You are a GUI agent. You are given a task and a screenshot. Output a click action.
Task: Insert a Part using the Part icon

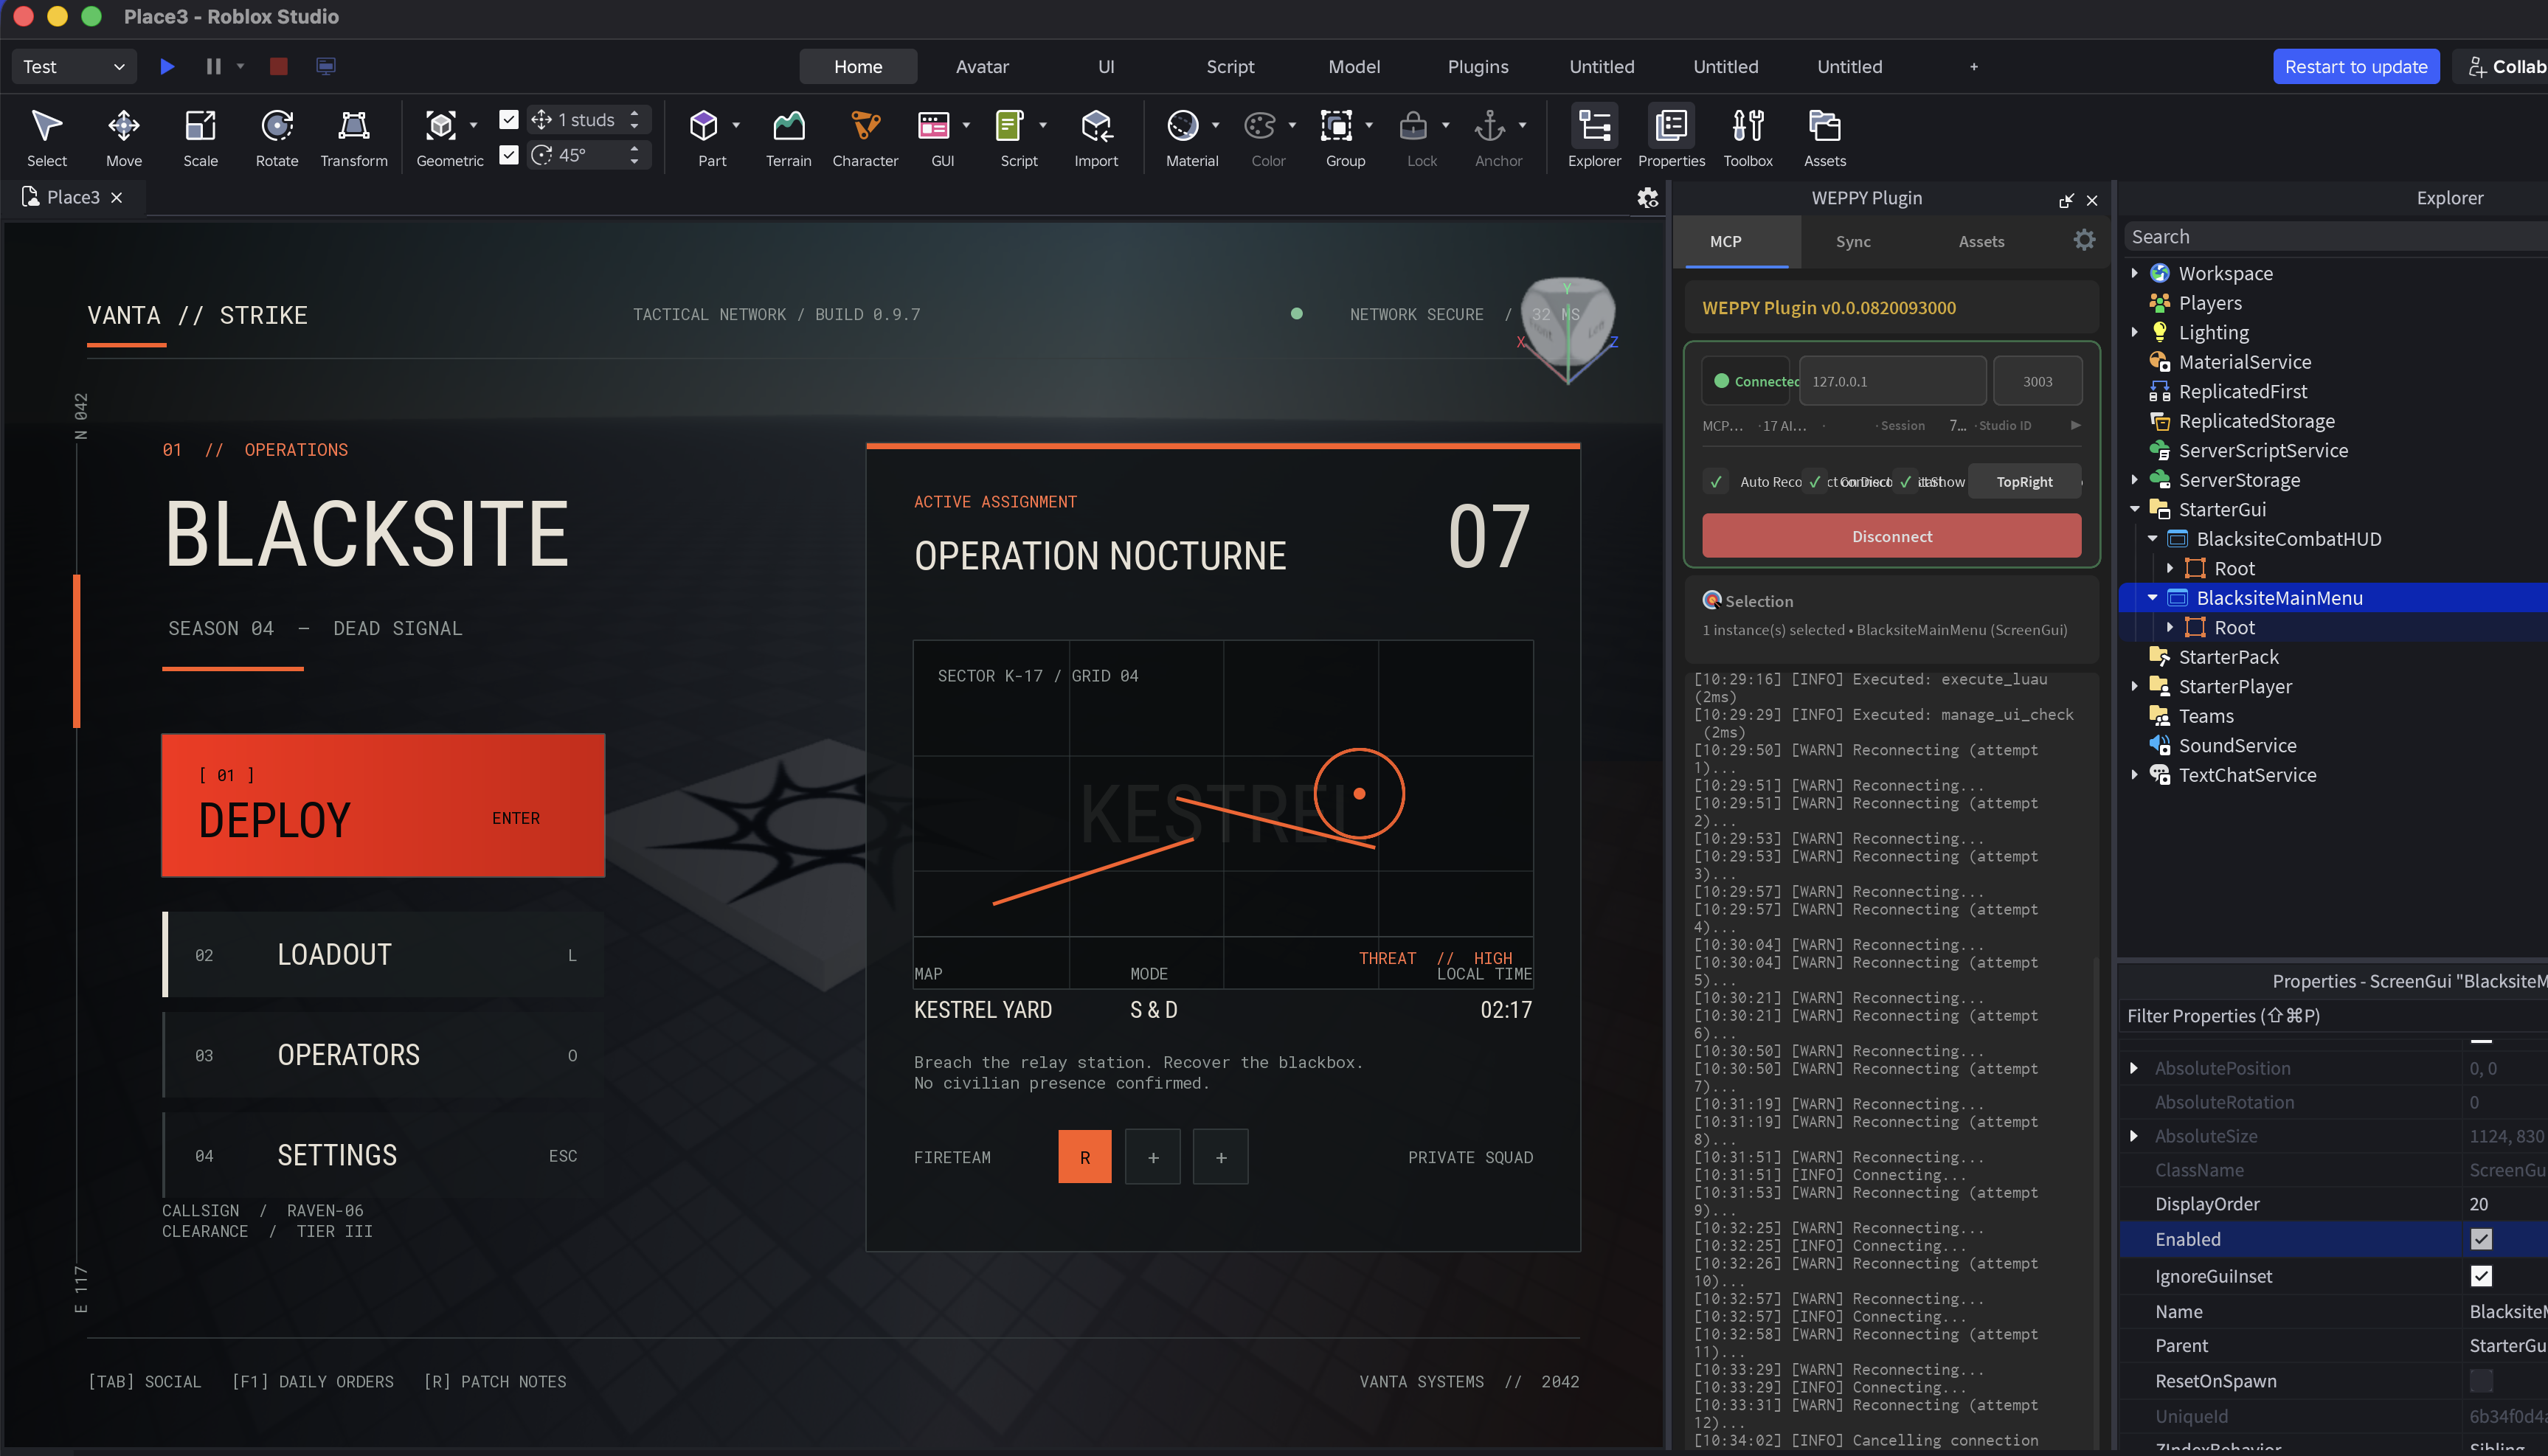(x=703, y=126)
